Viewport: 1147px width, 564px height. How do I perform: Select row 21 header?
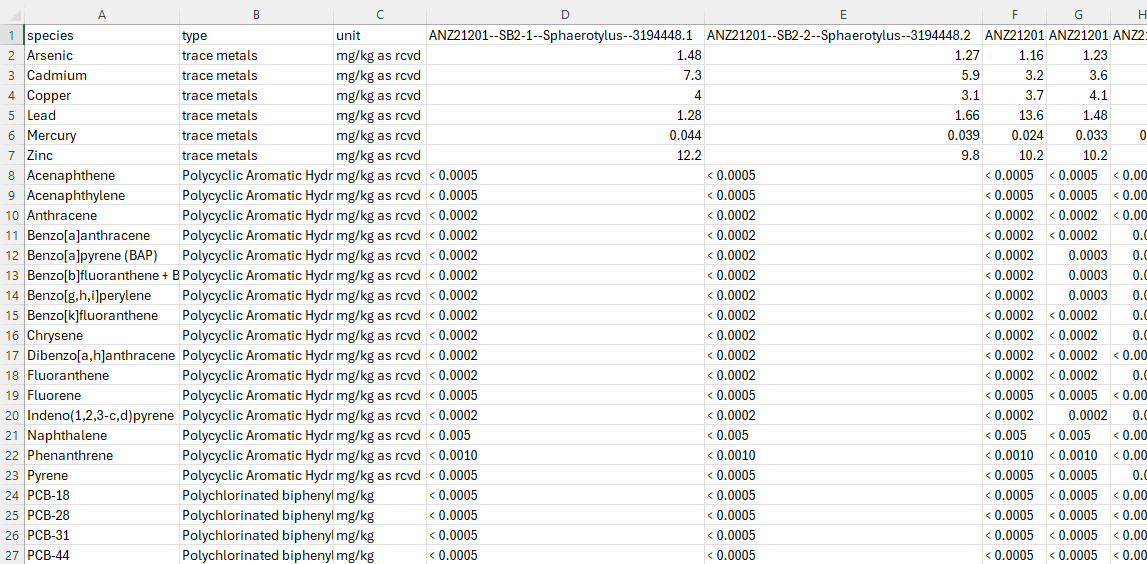pyautogui.click(x=12, y=435)
